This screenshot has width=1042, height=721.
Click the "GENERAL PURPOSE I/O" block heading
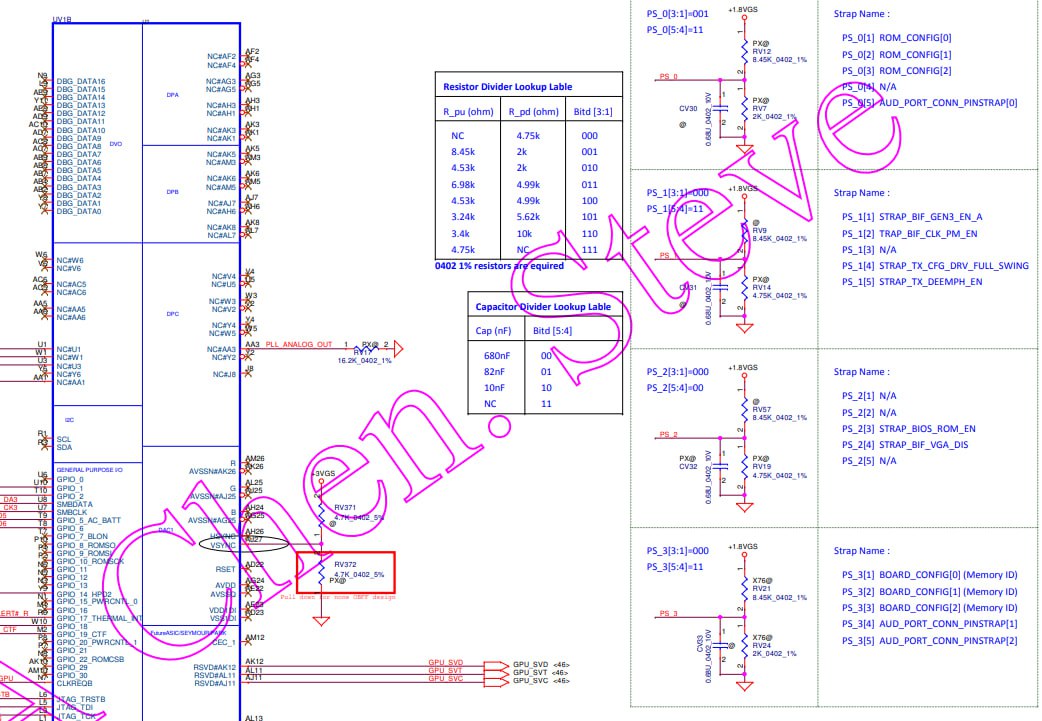(x=89, y=470)
